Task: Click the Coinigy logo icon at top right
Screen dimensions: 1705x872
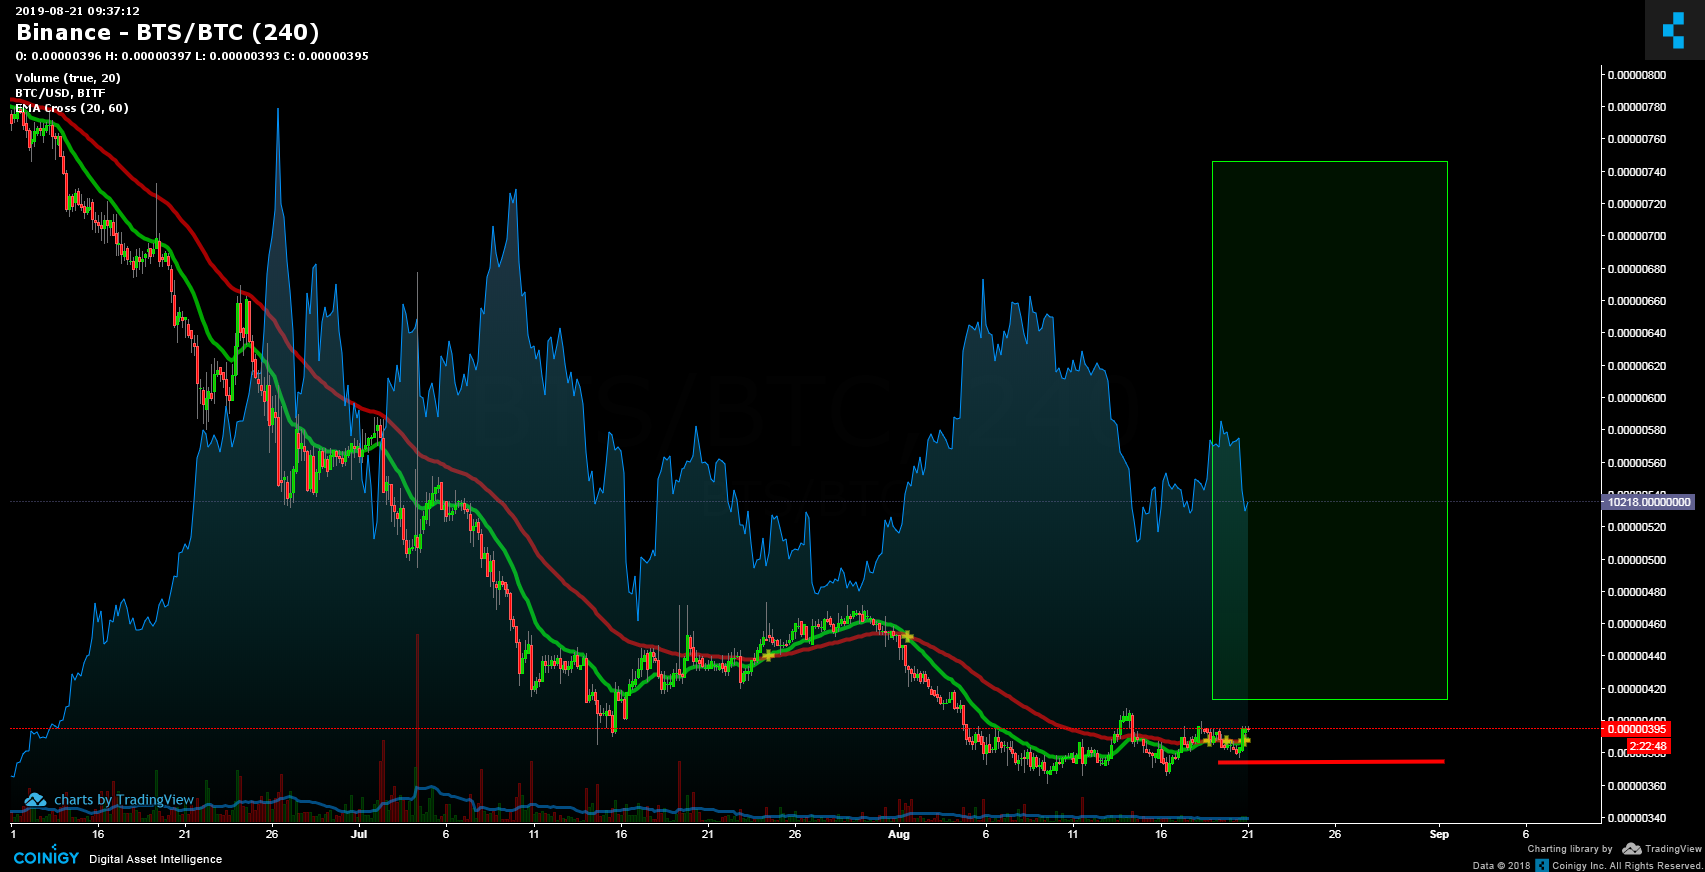Action: point(1674,30)
